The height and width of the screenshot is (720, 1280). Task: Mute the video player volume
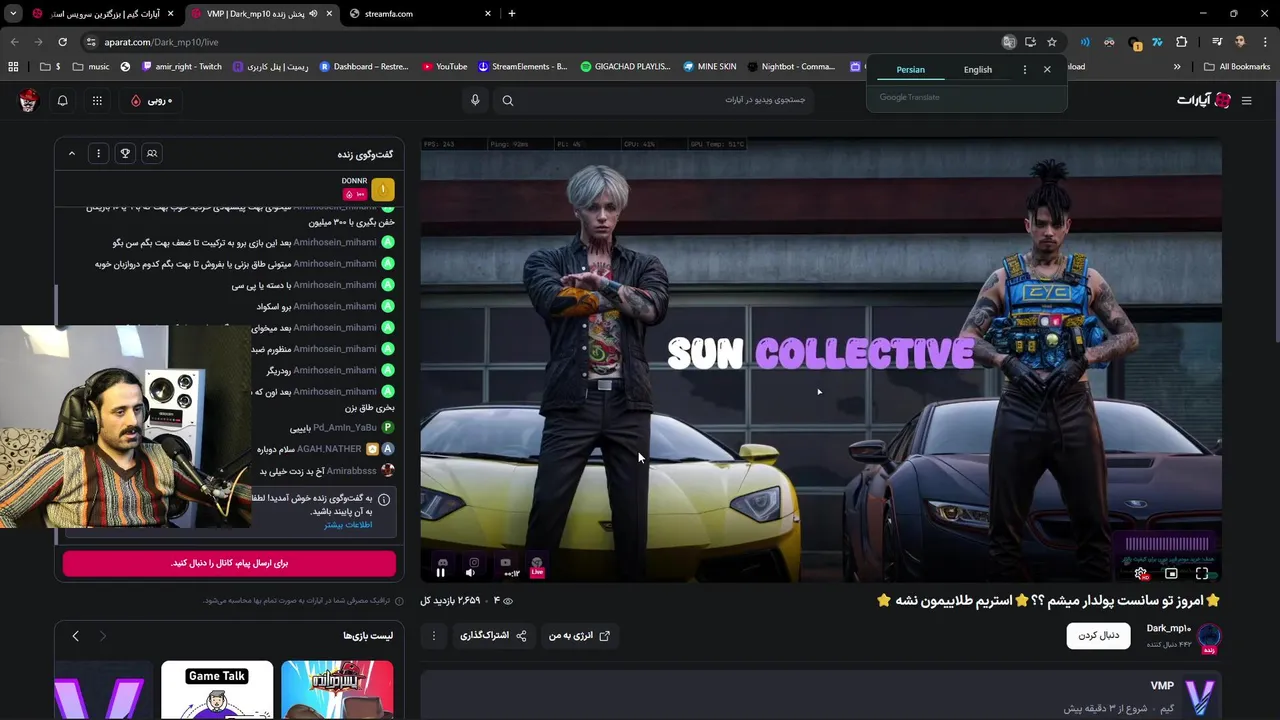pyautogui.click(x=470, y=573)
